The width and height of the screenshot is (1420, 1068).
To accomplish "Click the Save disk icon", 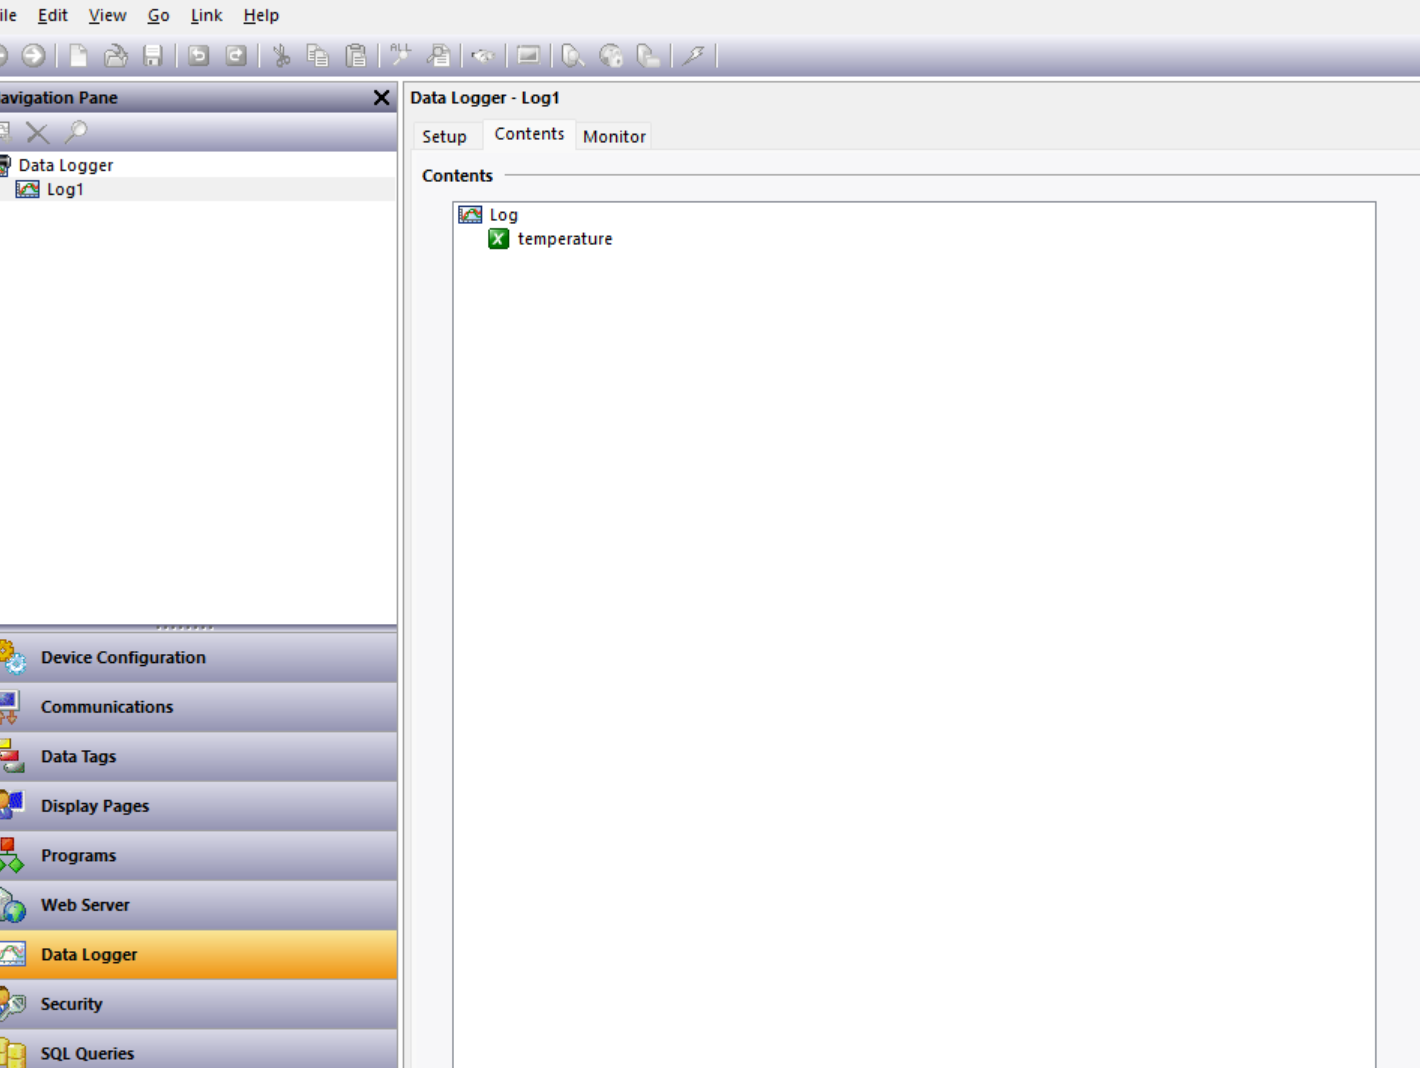I will pyautogui.click(x=153, y=56).
